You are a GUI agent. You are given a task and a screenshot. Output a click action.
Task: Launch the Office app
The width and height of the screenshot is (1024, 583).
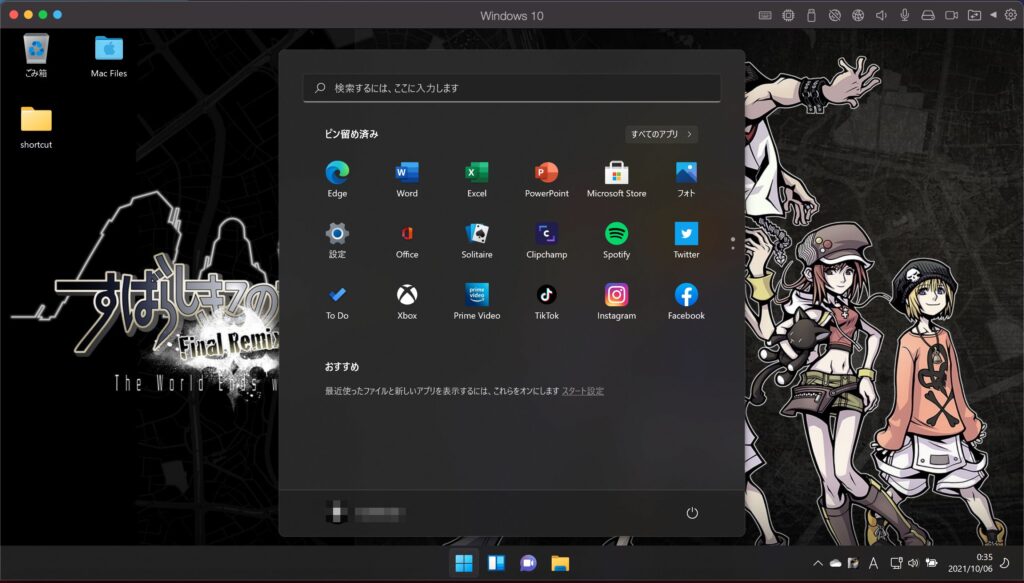click(x=407, y=240)
